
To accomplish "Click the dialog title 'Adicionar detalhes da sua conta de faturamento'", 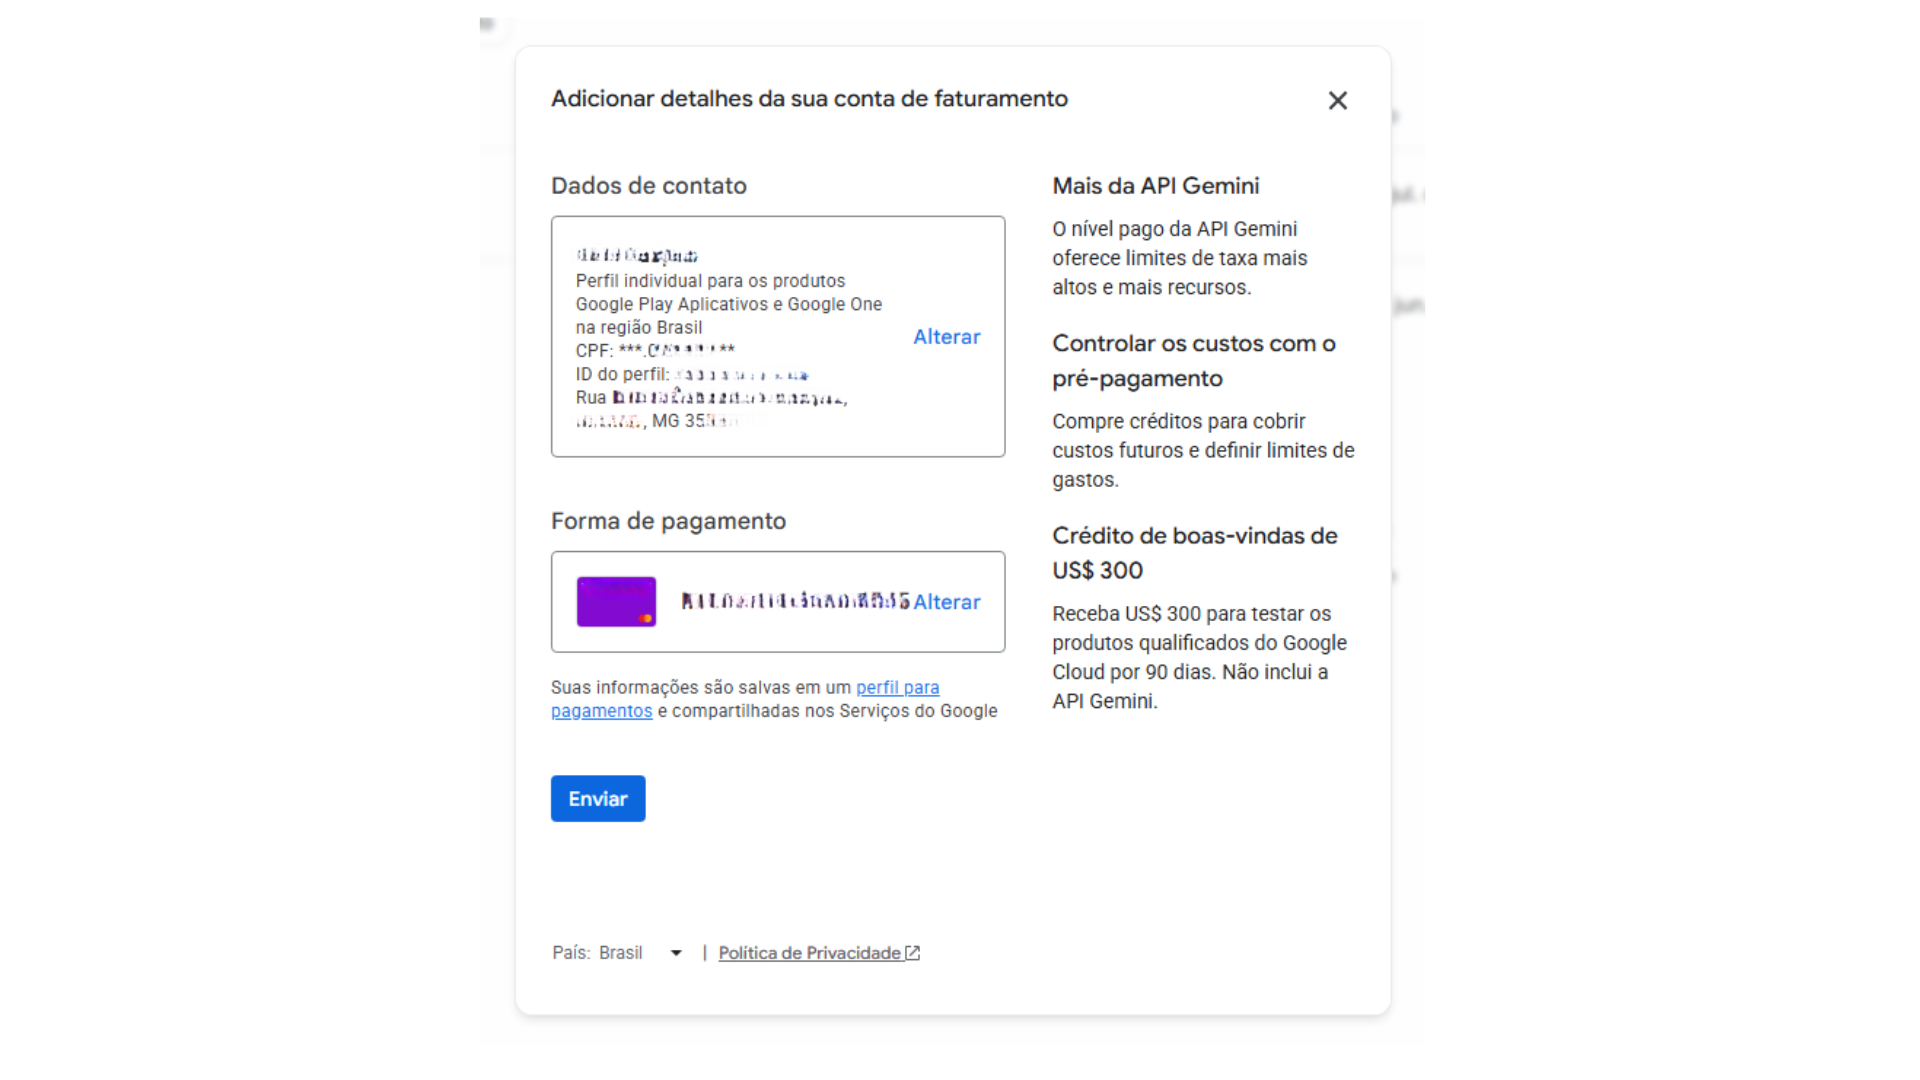I will click(809, 99).
